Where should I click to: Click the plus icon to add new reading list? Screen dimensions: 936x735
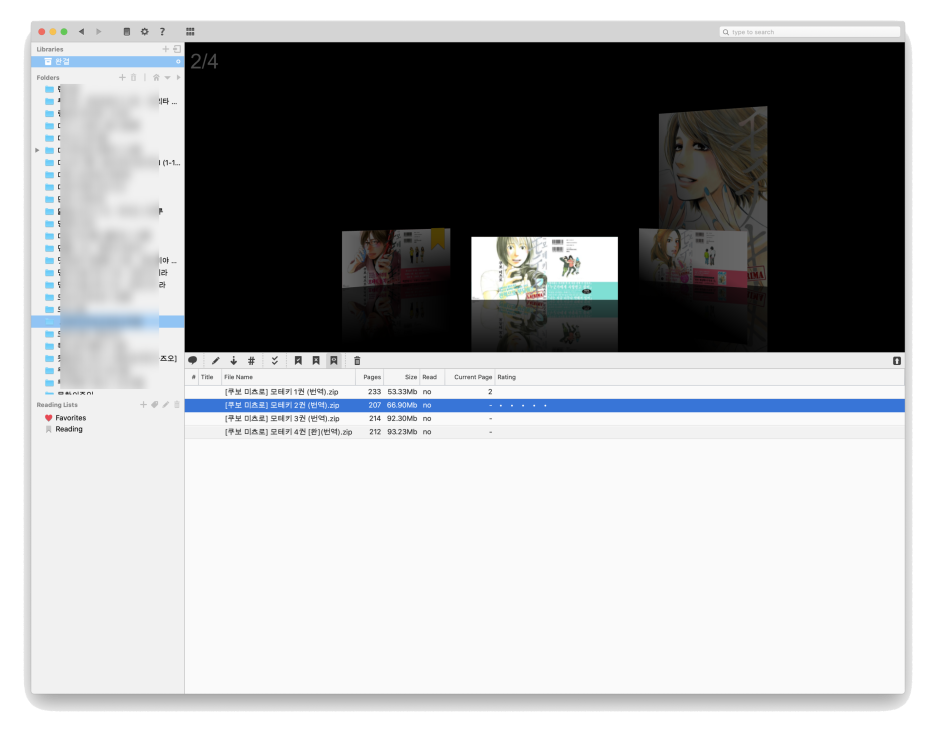(x=143, y=405)
